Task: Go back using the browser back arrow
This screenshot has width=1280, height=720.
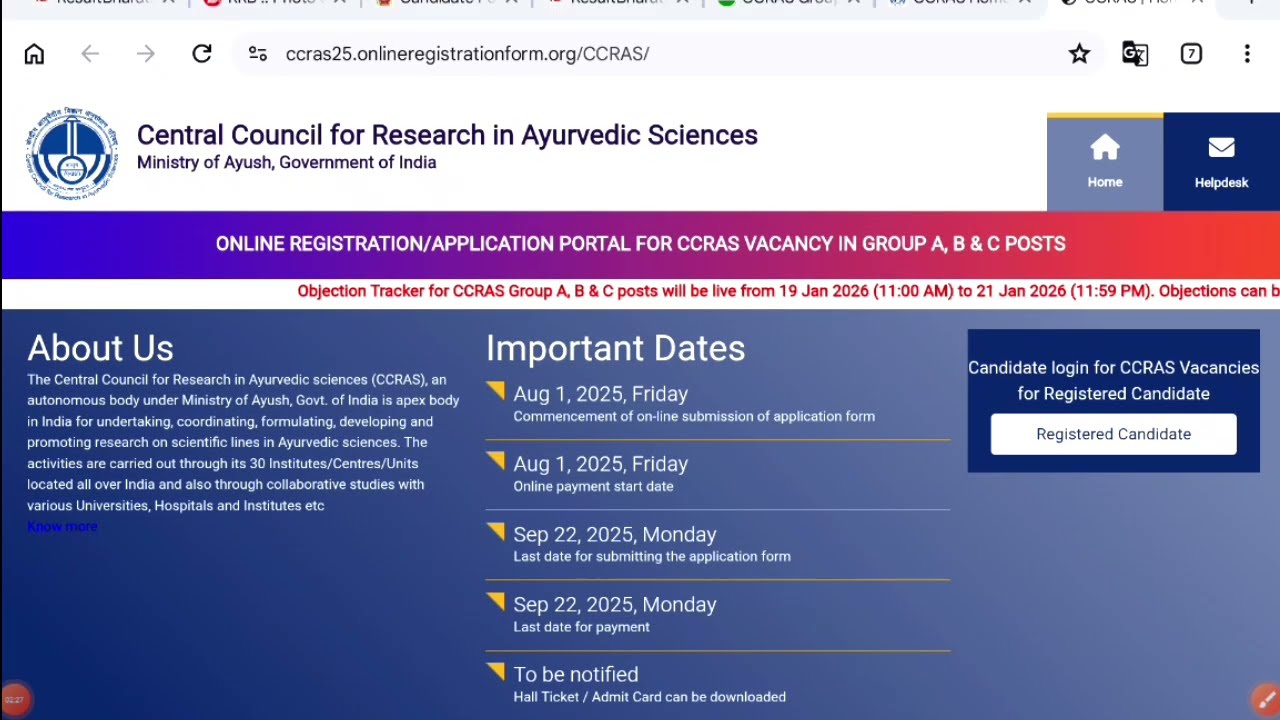Action: [x=90, y=54]
